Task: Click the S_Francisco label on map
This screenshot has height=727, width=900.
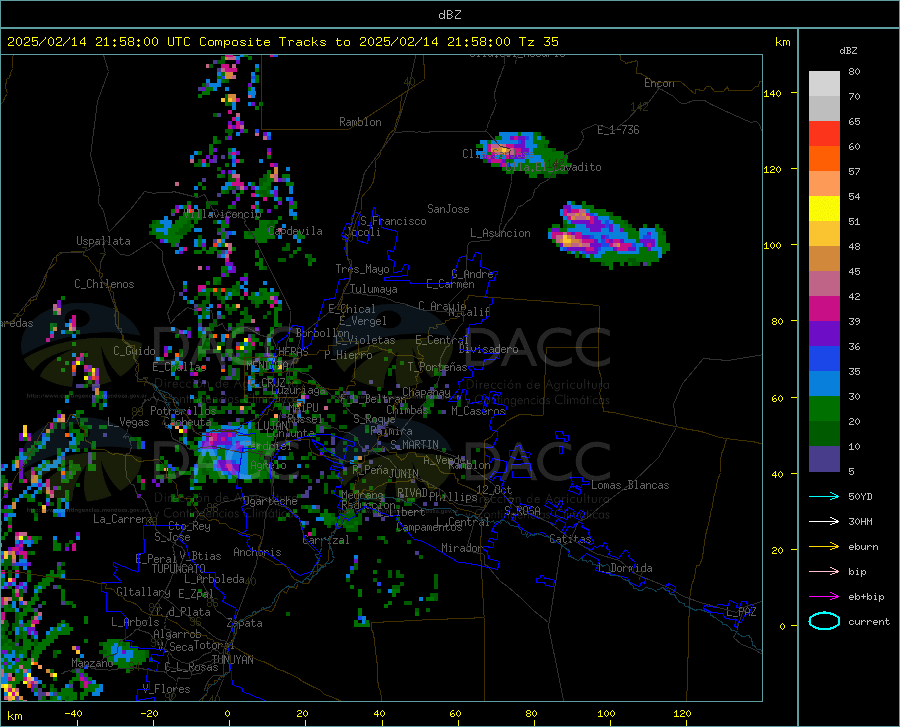Action: pyautogui.click(x=393, y=221)
